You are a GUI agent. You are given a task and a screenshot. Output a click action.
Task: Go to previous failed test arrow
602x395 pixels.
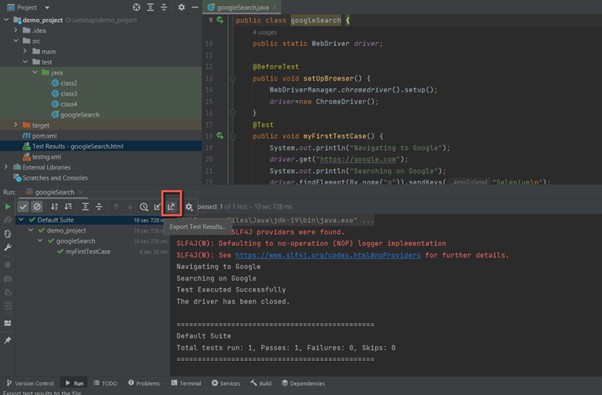(116, 207)
